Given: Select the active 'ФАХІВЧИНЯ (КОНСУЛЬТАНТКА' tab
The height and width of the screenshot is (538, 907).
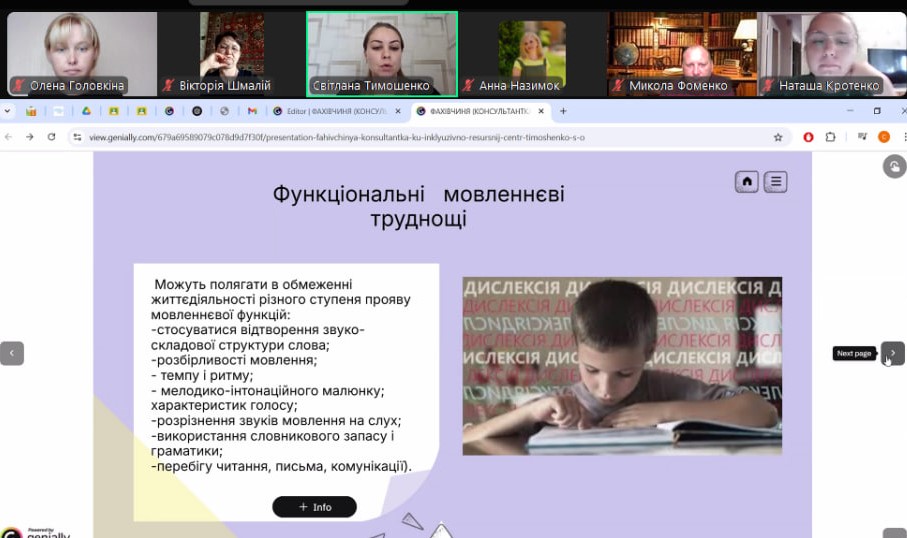Looking at the screenshot, I should [480, 111].
